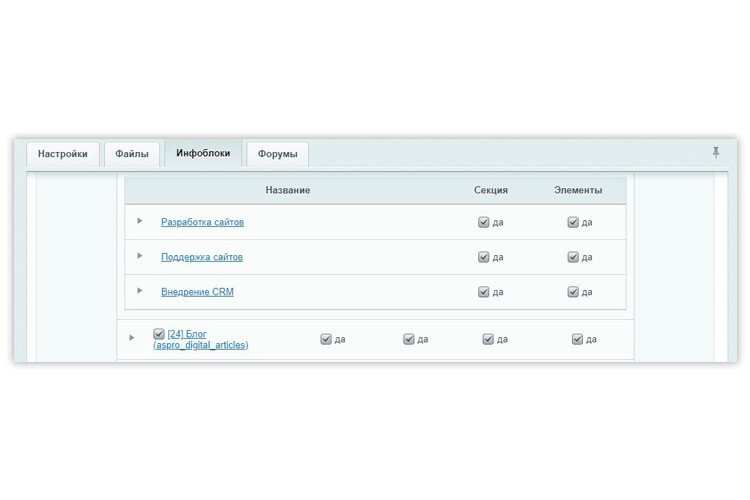Image resolution: width=750 pixels, height=500 pixels.
Task: Toggle Элементы checkbox for Поддержка сайтов
Action: pyautogui.click(x=573, y=257)
